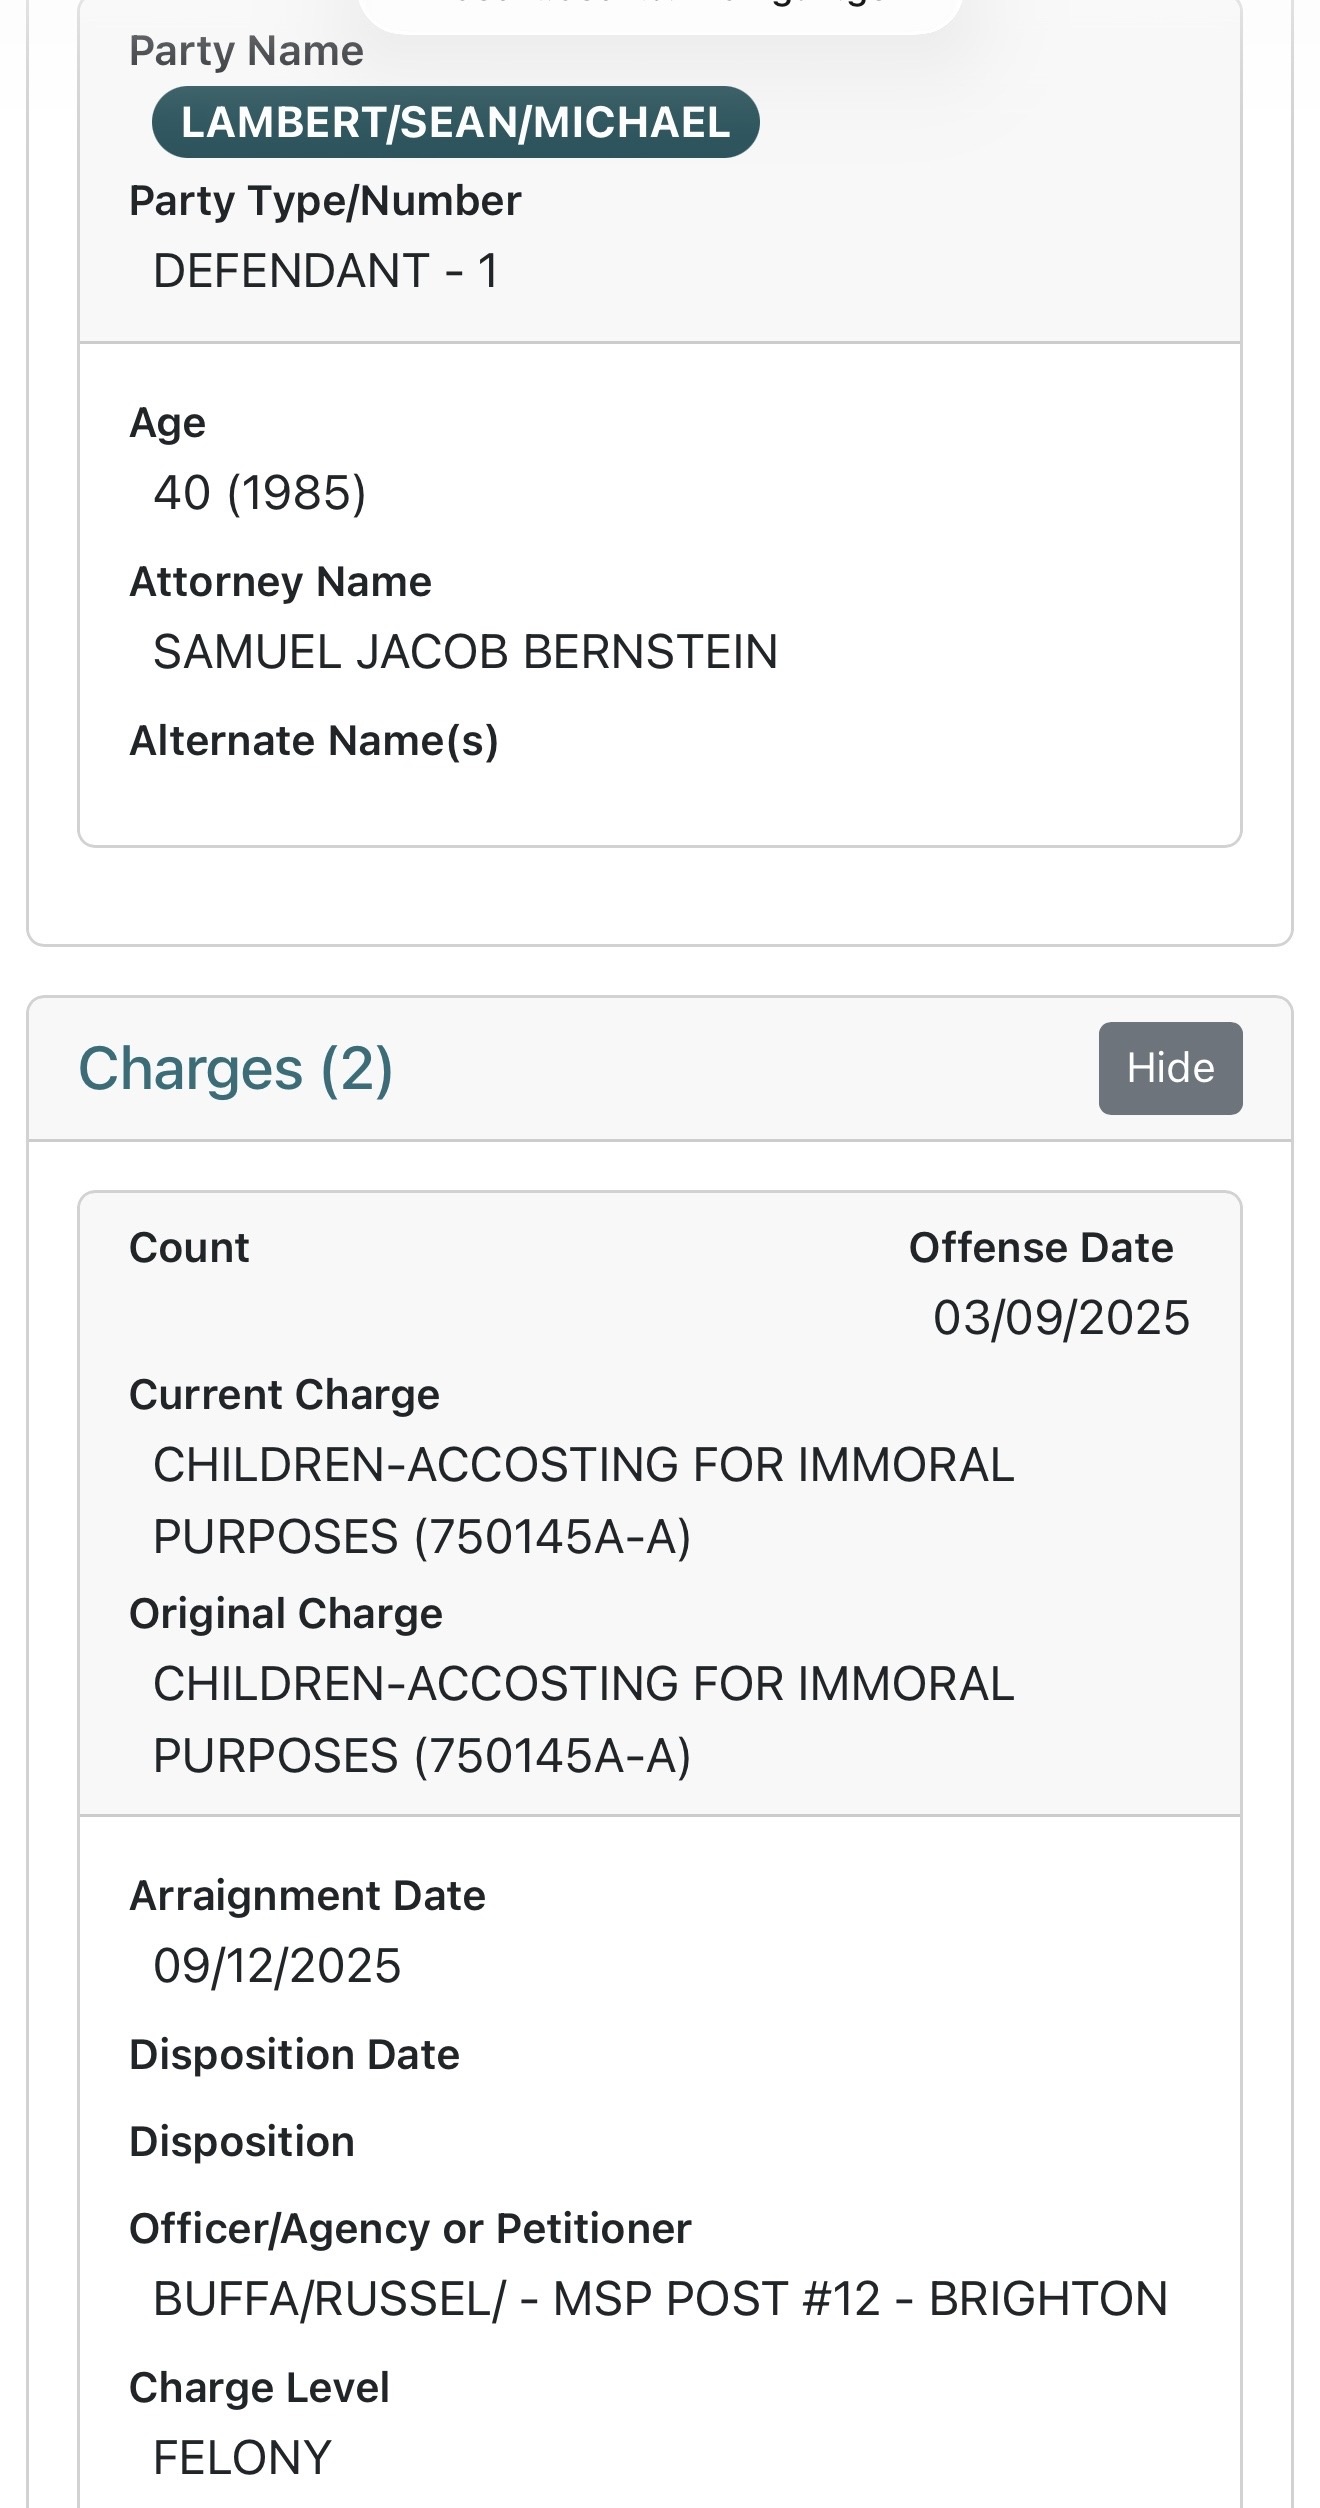Hide the Charges section
The height and width of the screenshot is (2508, 1320).
pyautogui.click(x=1170, y=1068)
